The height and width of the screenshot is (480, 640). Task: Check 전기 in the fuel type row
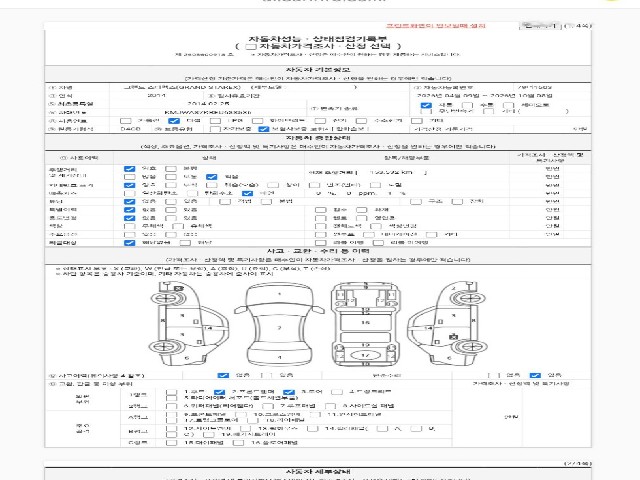[x=320, y=121]
